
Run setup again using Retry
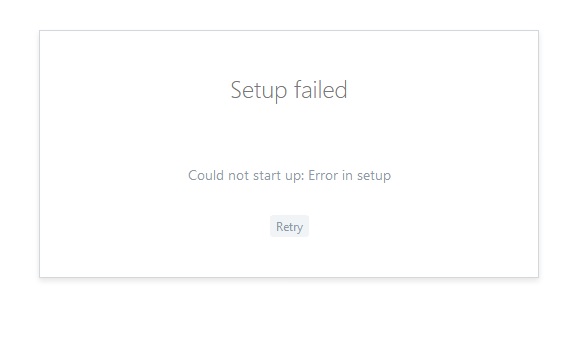(x=289, y=226)
